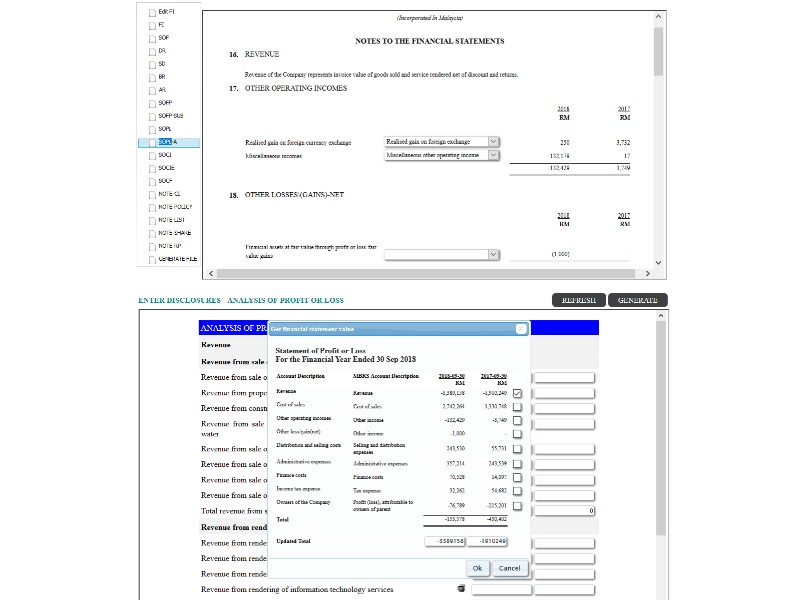Click the horizontal scrollbar right arrow
Viewport: 800px width, 600px height.
coord(647,273)
